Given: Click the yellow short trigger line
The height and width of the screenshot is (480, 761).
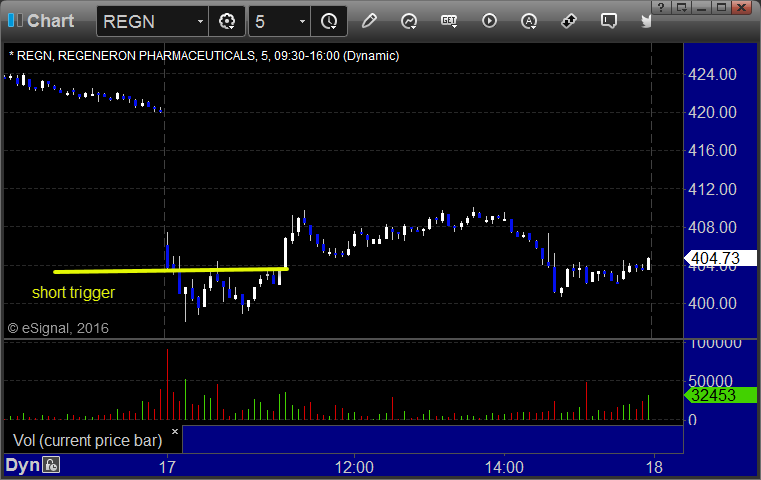Looking at the screenshot, I should point(171,270).
